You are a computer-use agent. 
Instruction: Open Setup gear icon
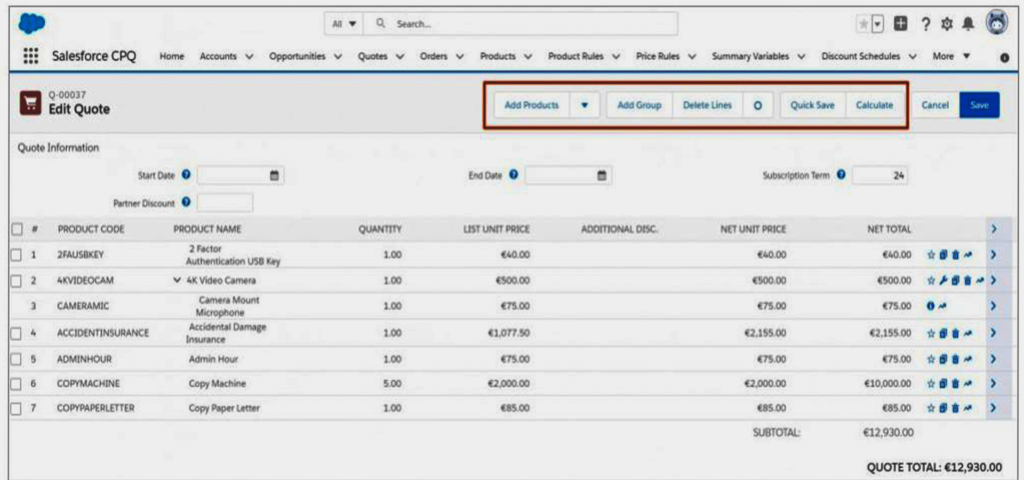[x=947, y=24]
